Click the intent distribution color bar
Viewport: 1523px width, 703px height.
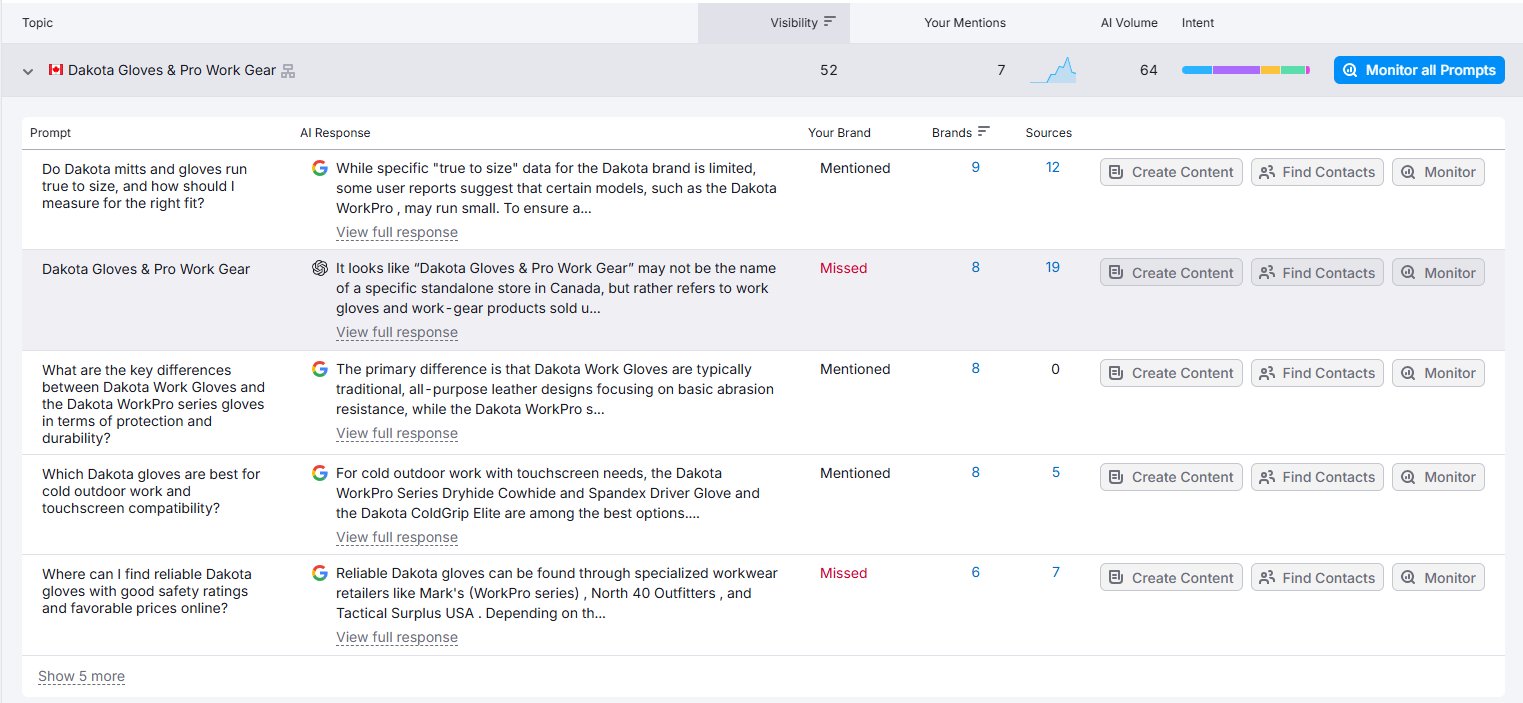pos(1246,70)
